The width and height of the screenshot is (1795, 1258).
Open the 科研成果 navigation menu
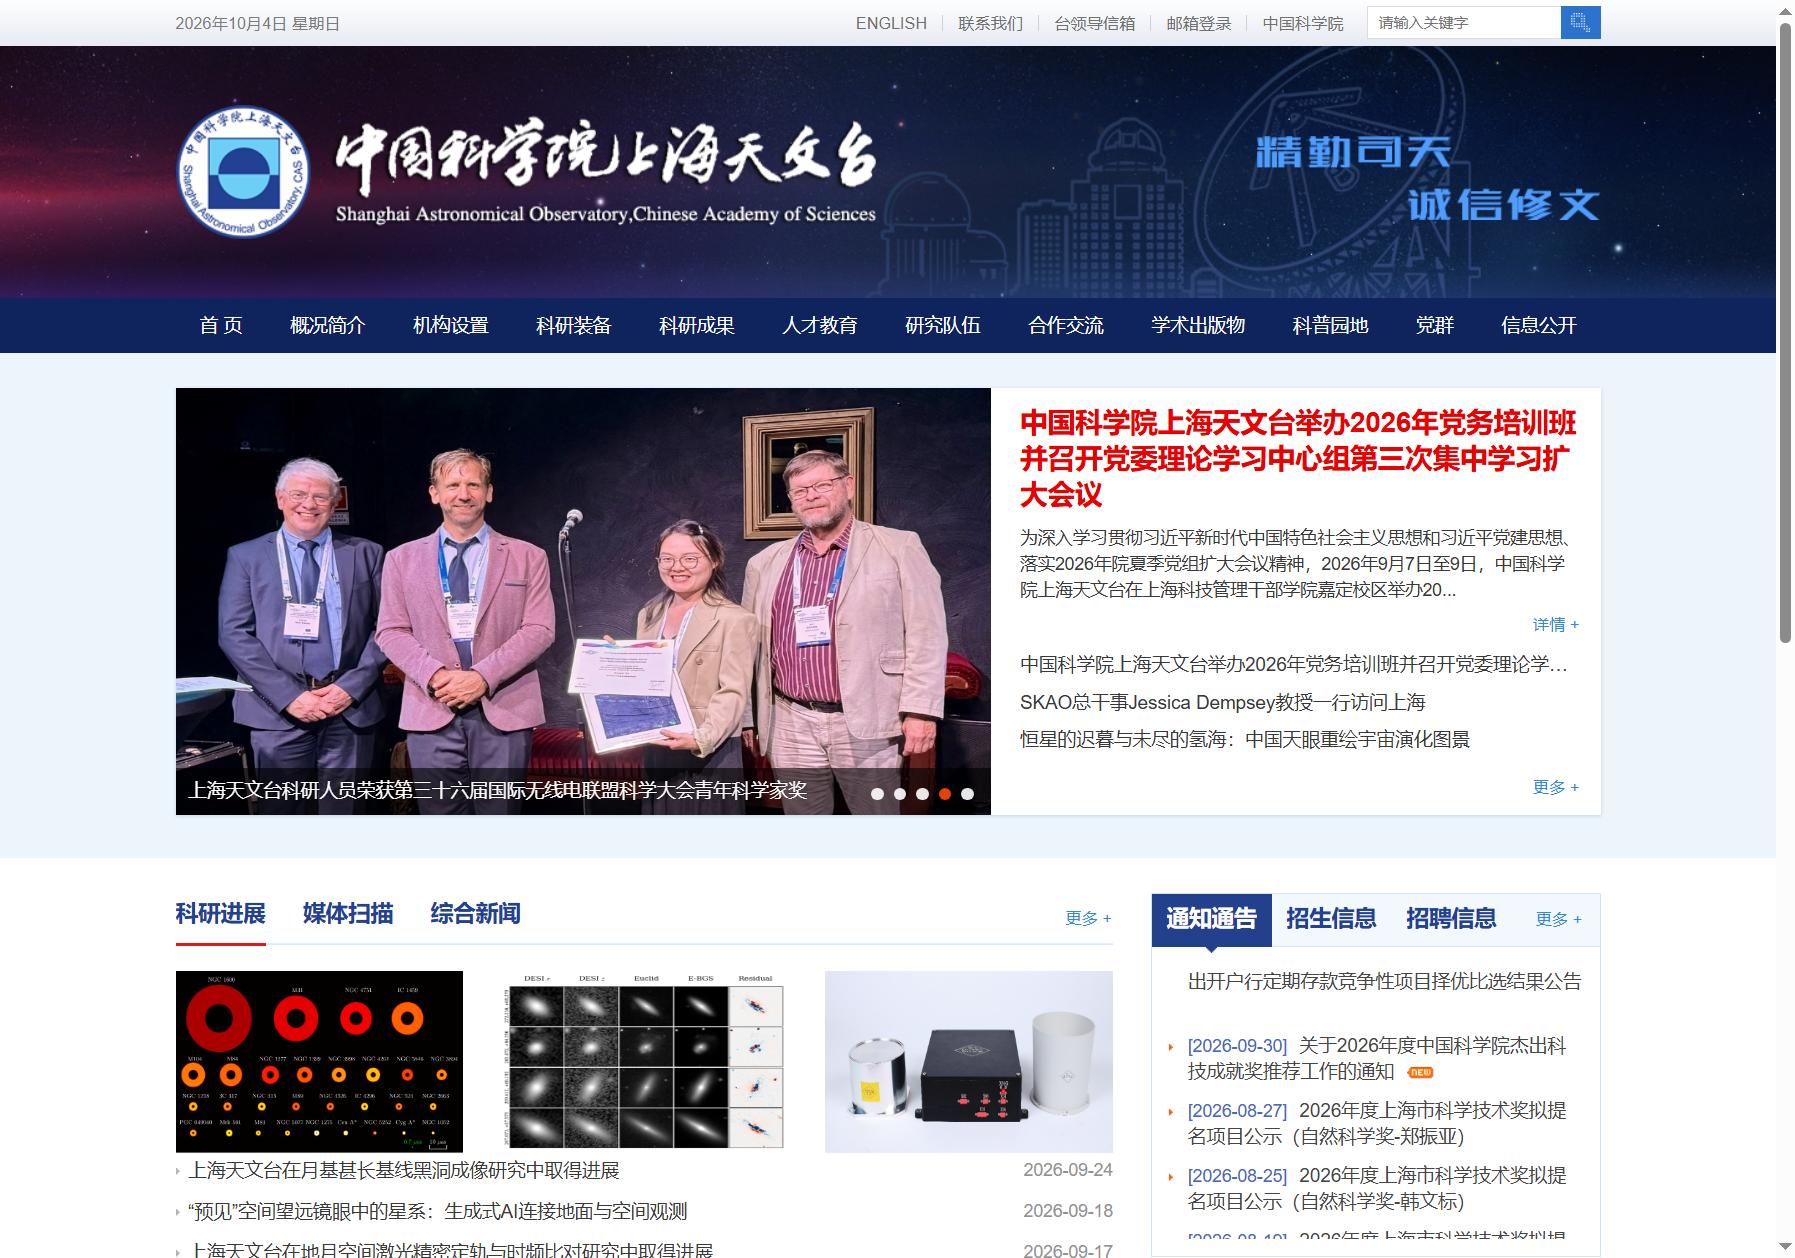pos(697,325)
